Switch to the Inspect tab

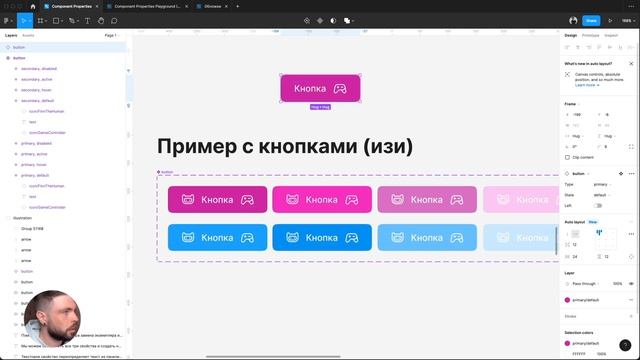(x=611, y=36)
